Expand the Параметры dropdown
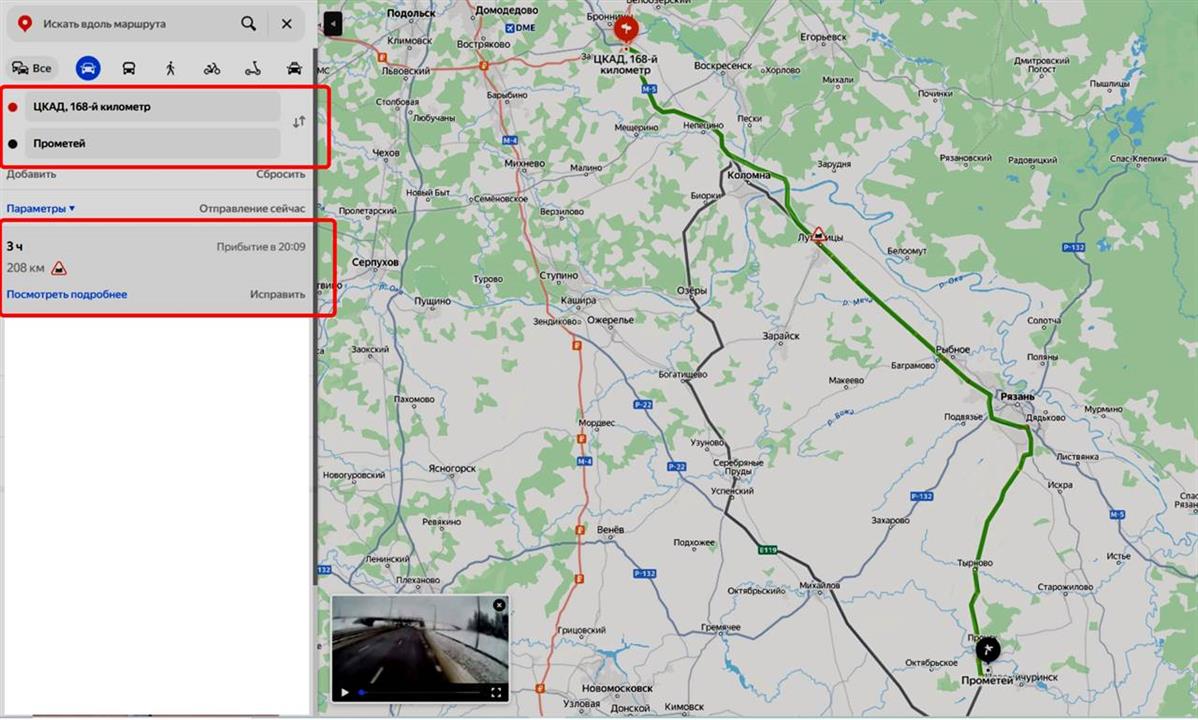Image resolution: width=1198 pixels, height=720 pixels. (41, 208)
